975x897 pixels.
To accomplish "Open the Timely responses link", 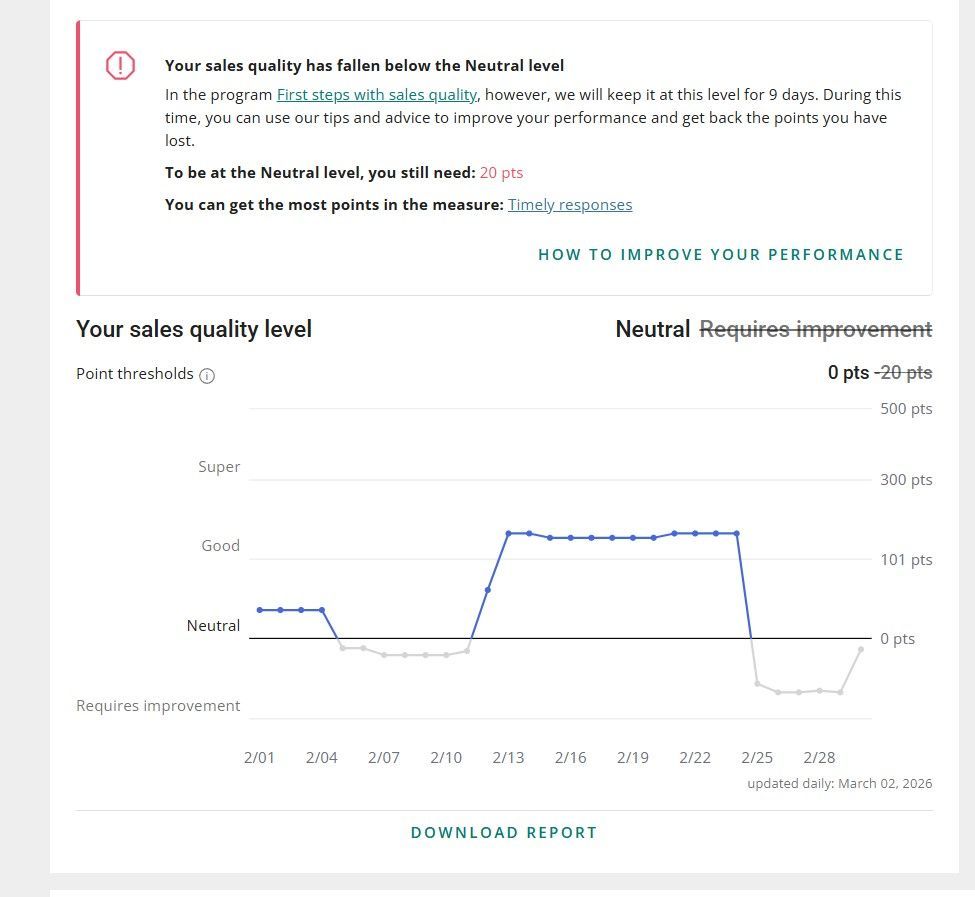I will click(x=570, y=205).
